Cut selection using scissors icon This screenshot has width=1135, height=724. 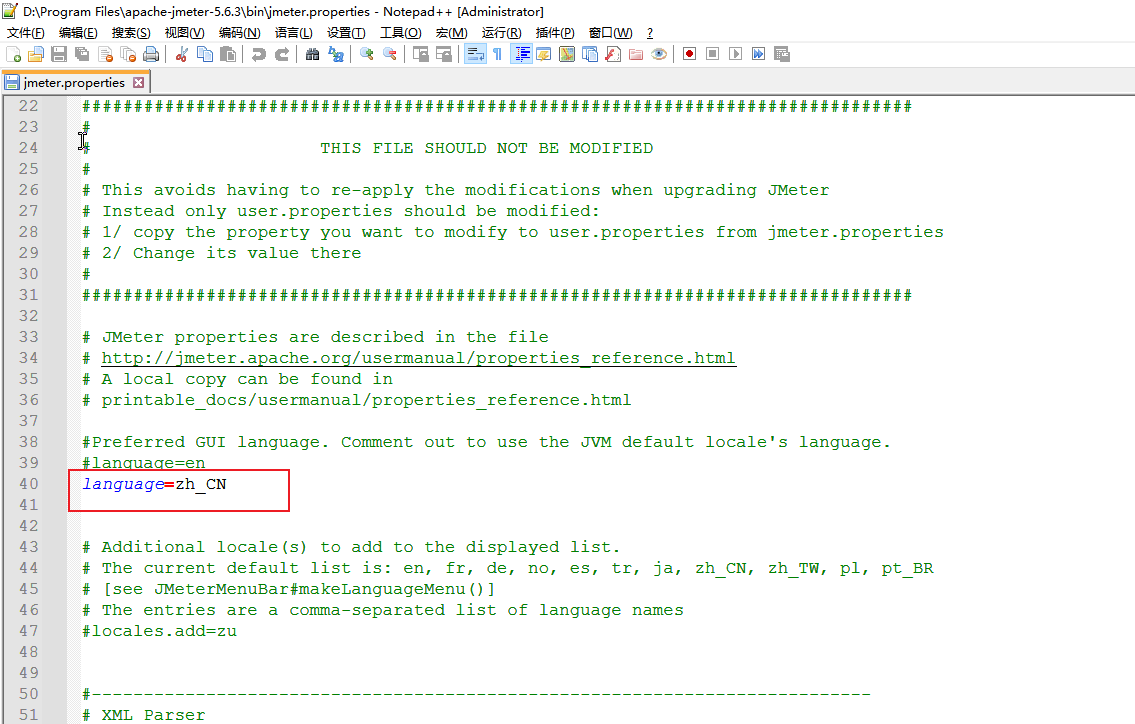[180, 54]
